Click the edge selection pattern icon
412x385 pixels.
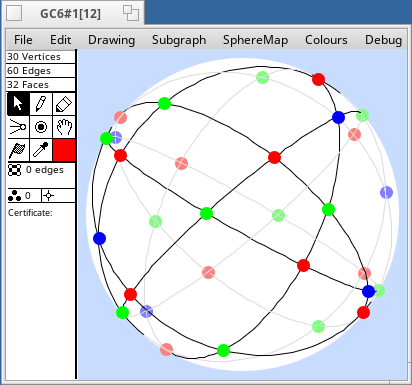[14, 170]
